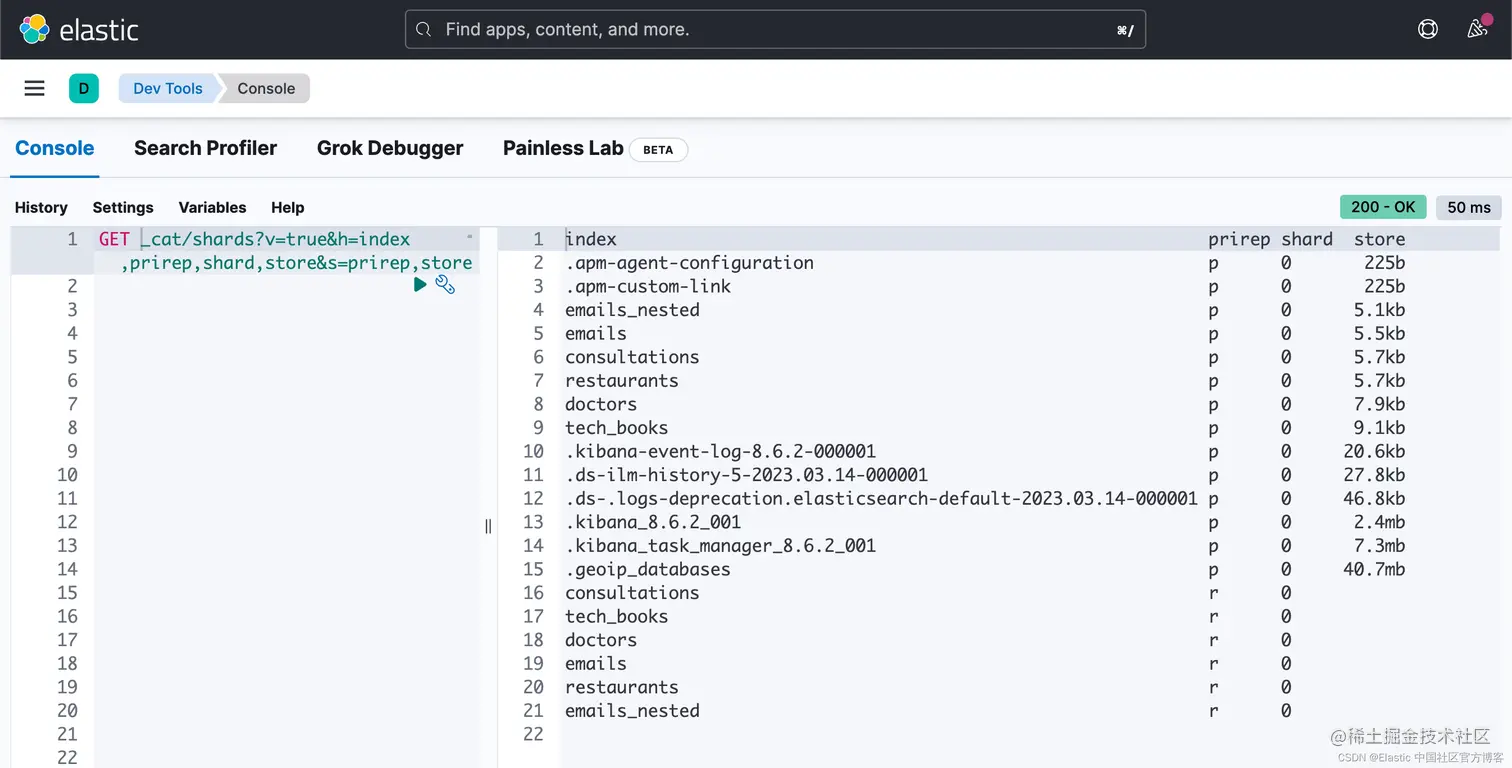Click the 200 - OK status badge
The height and width of the screenshot is (768, 1512).
(1383, 207)
